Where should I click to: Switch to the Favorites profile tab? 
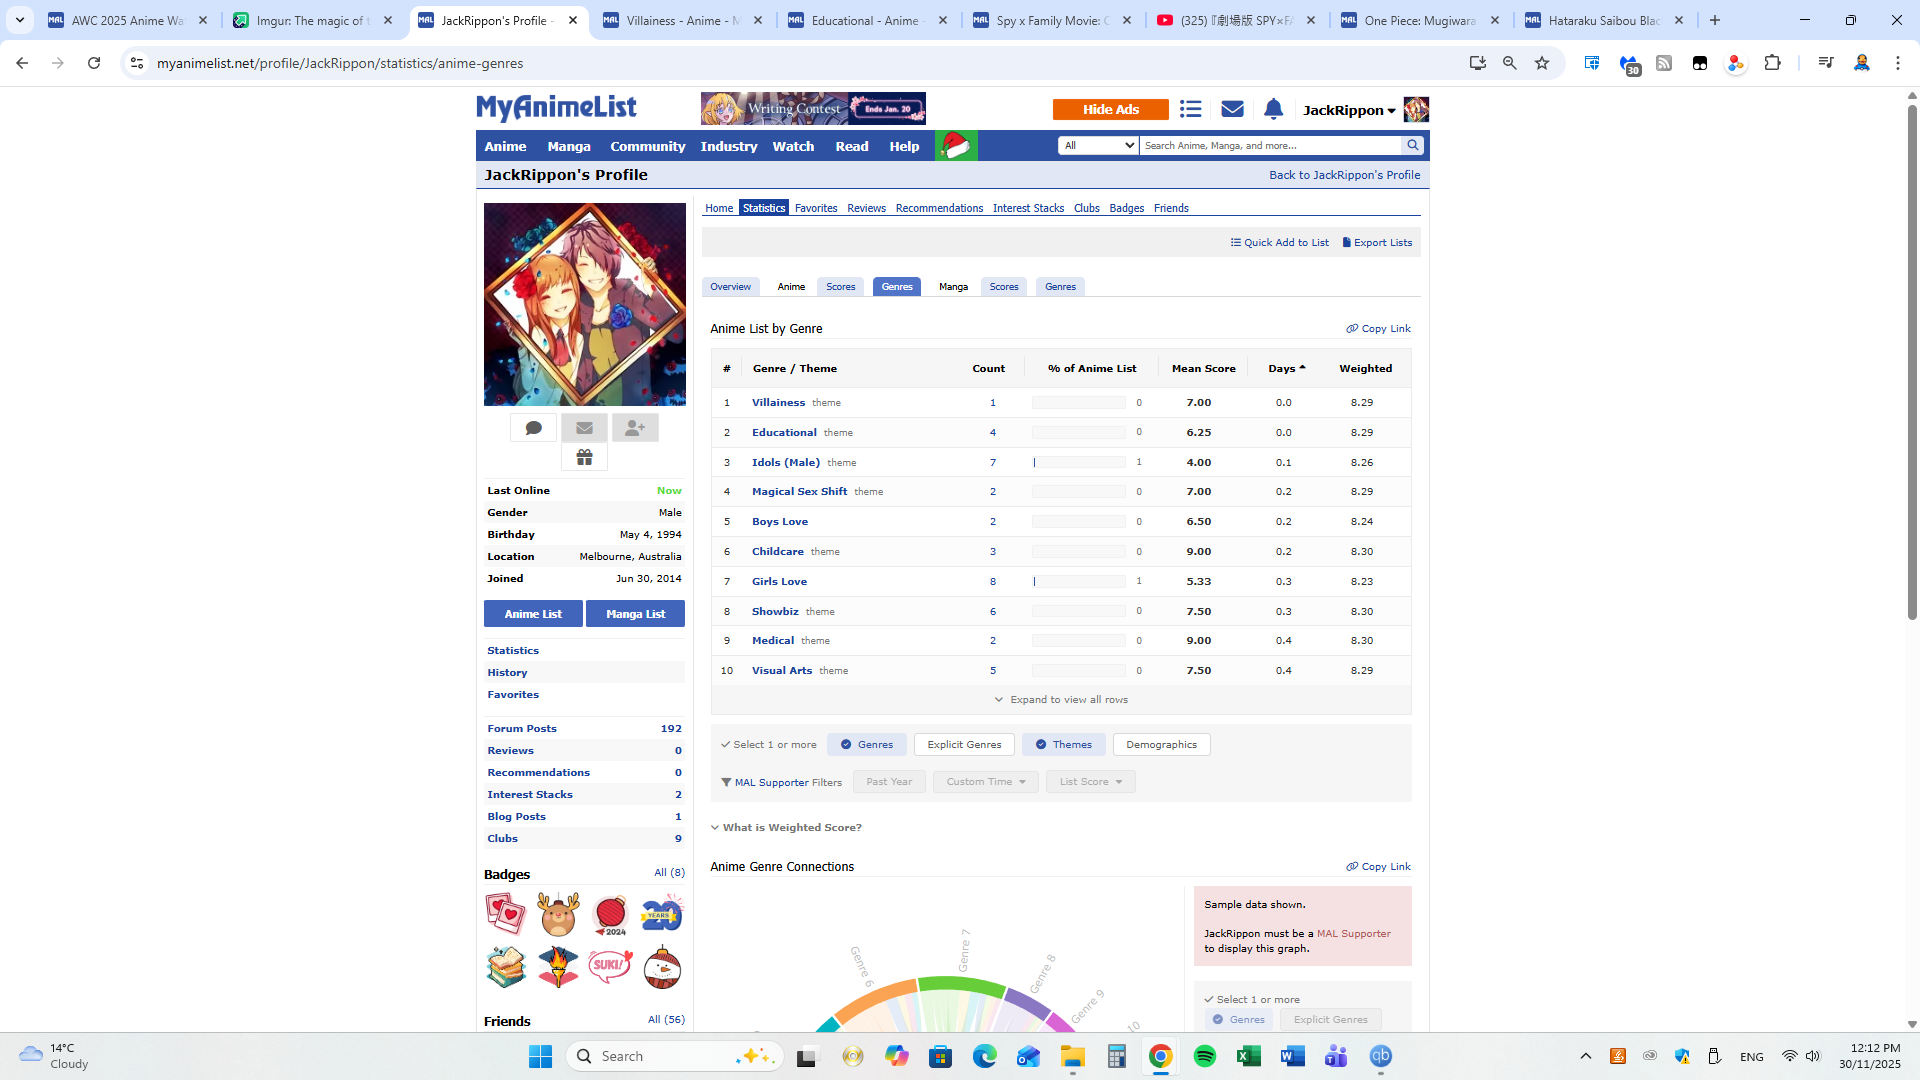[x=815, y=208]
